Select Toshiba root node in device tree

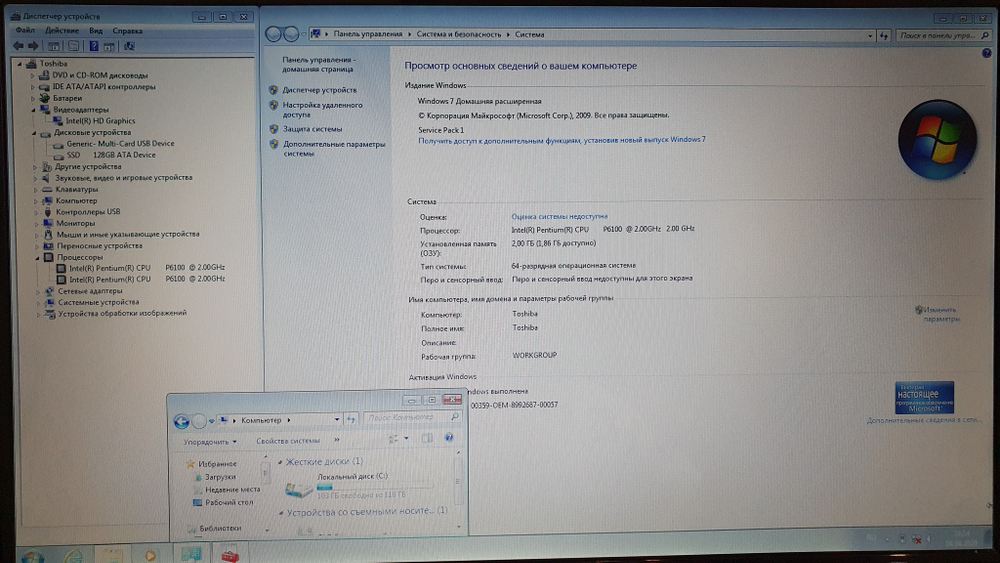tap(47, 64)
